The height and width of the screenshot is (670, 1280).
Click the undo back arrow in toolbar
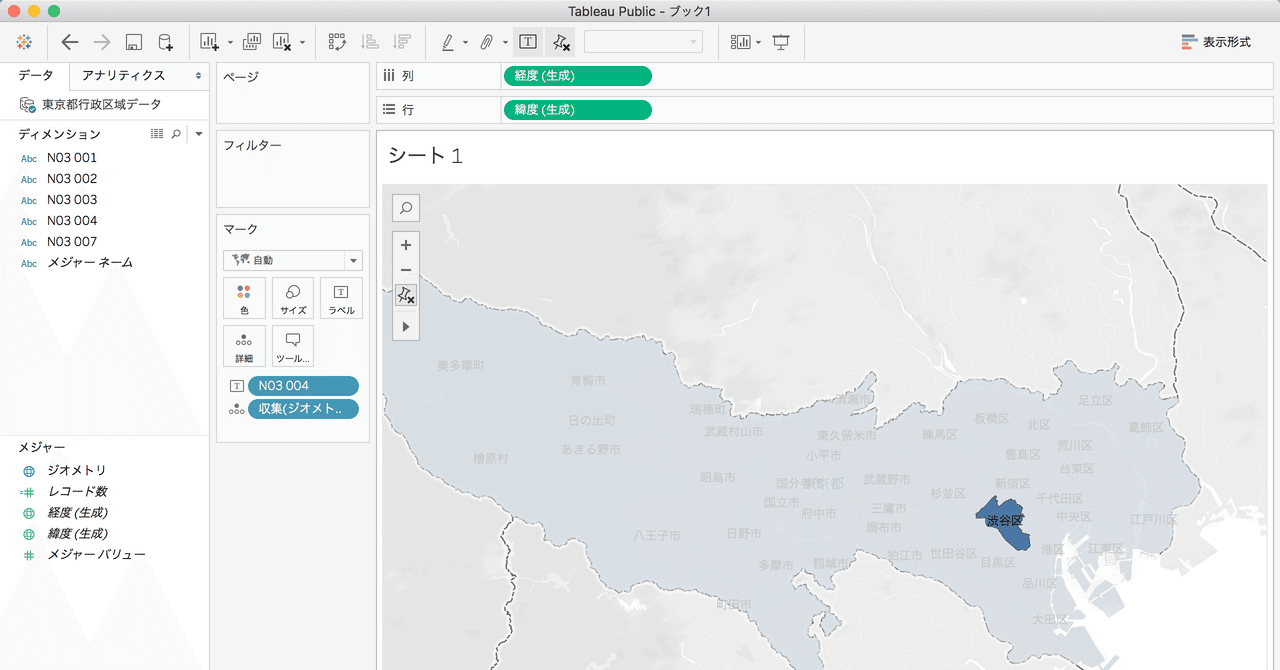click(x=70, y=42)
